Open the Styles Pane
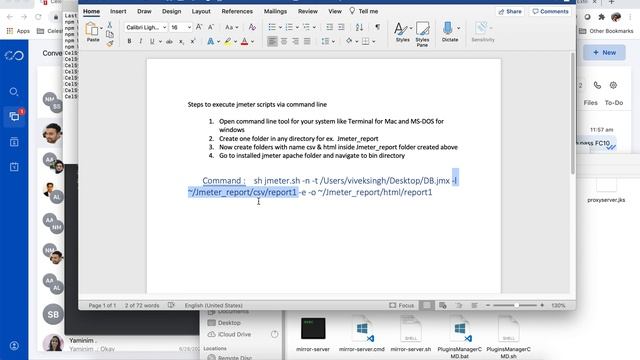This screenshot has height=360, width=640. (x=422, y=34)
